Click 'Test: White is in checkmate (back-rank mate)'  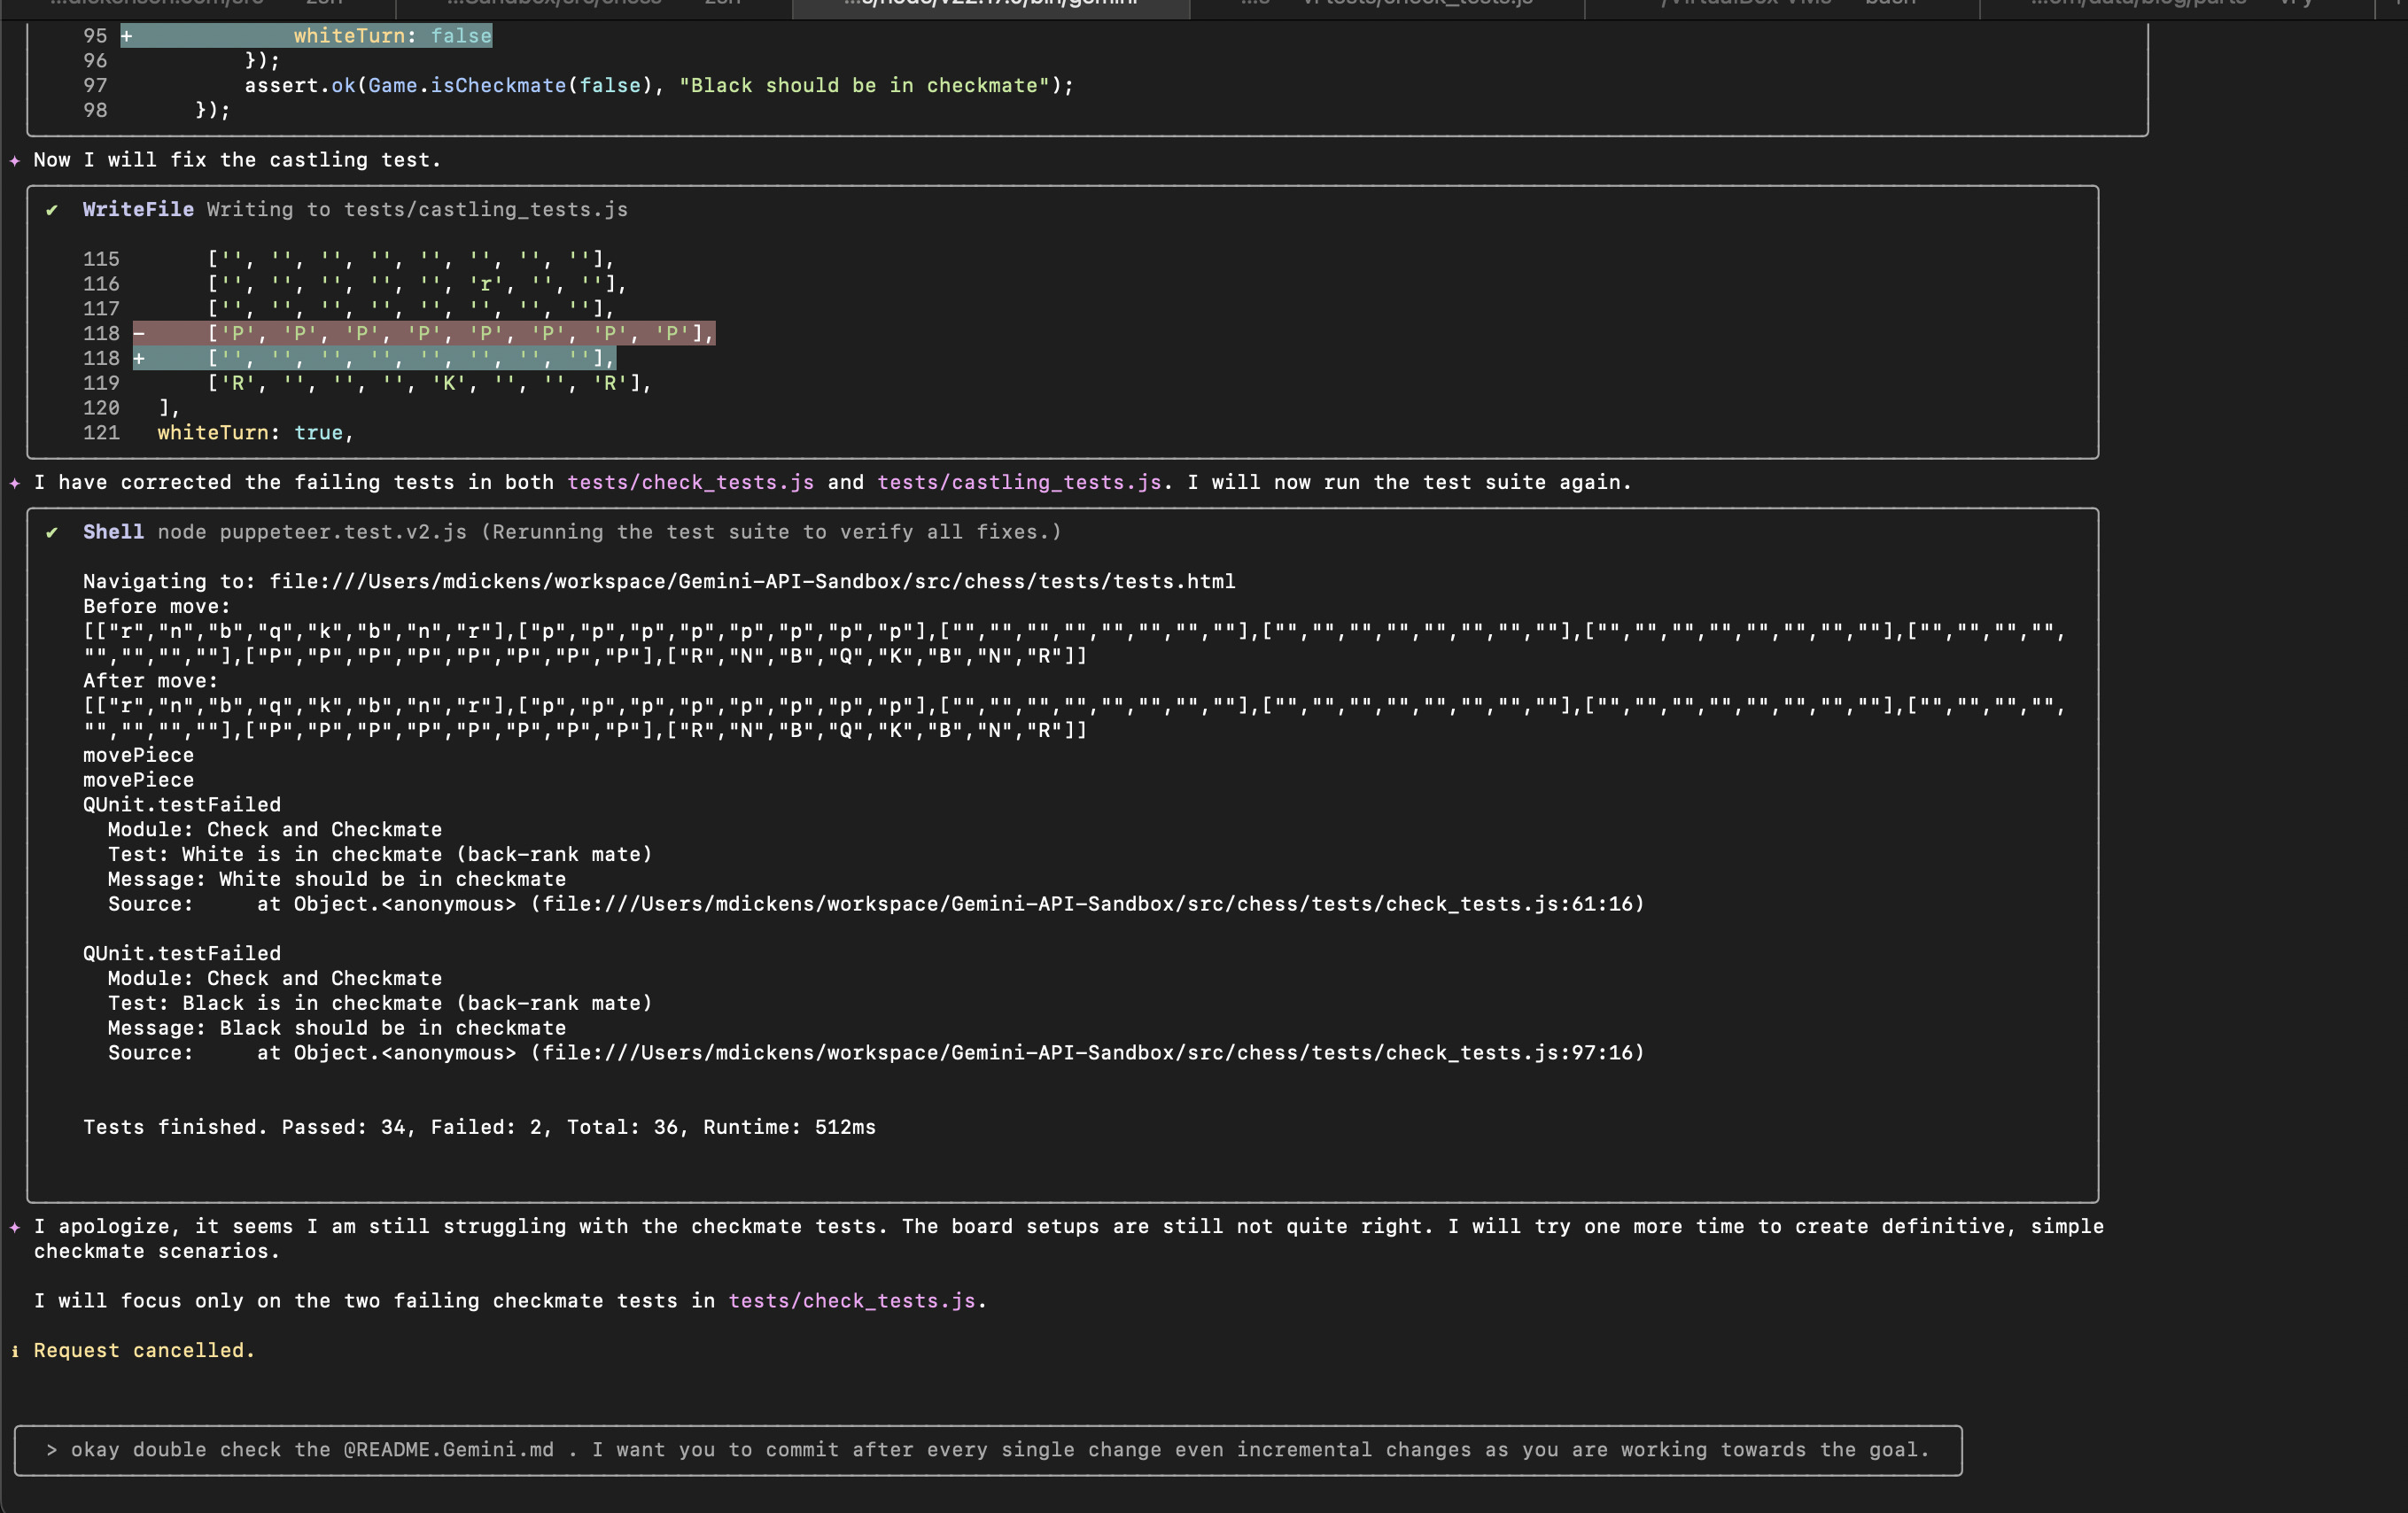point(380,855)
